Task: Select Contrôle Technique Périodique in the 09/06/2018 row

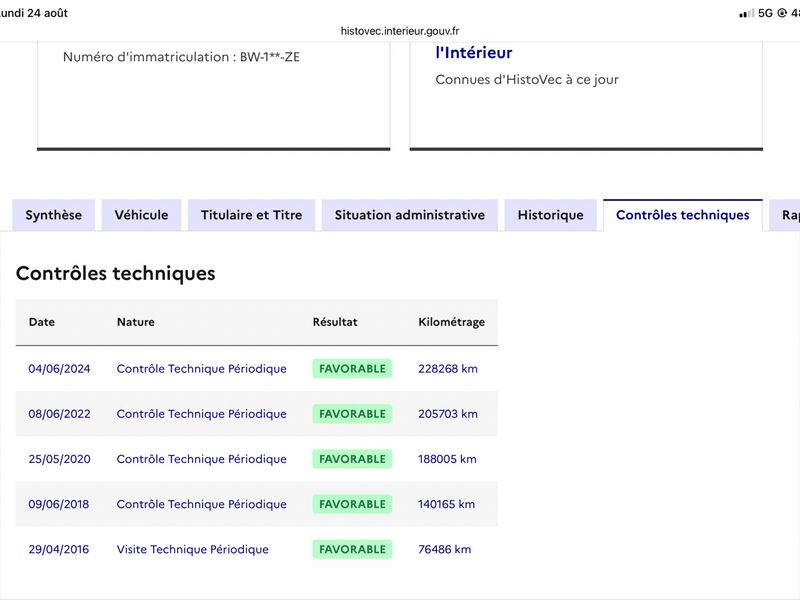Action: pos(202,504)
